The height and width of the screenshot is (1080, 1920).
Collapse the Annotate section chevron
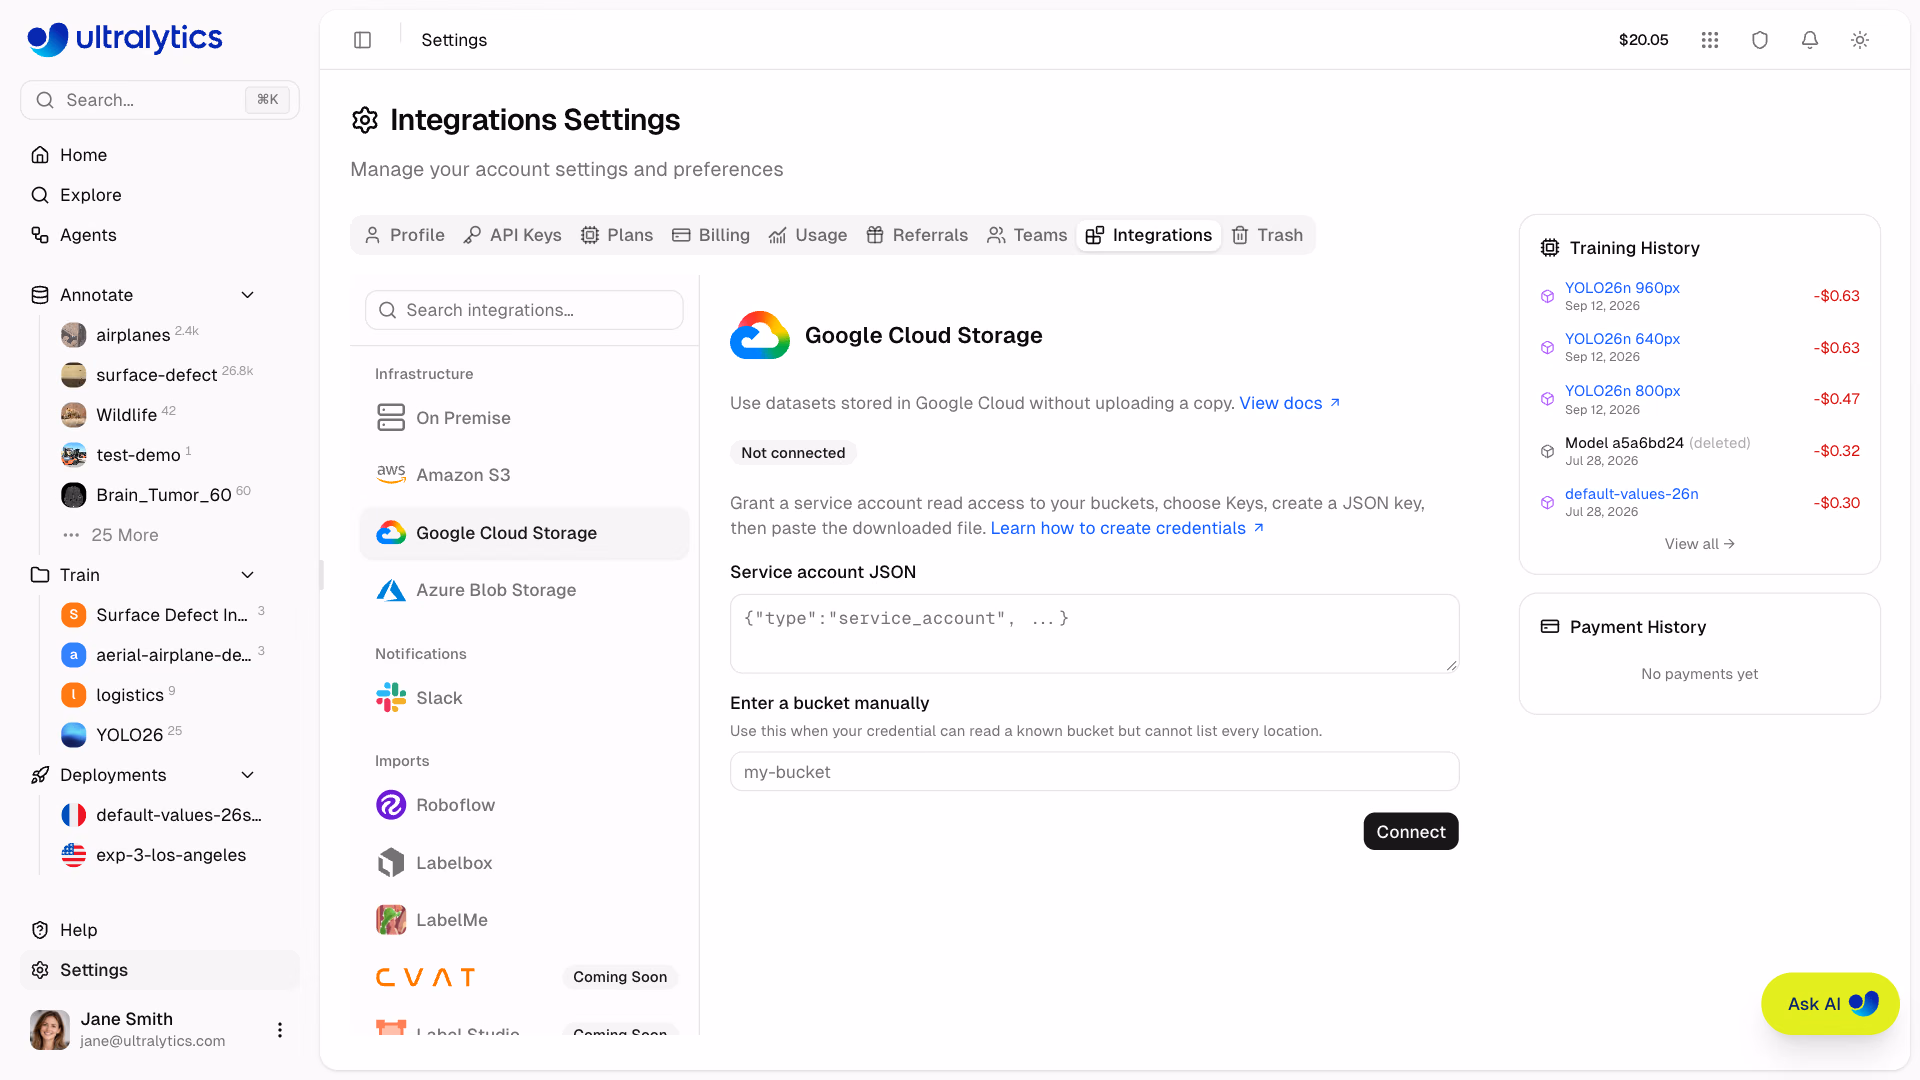(248, 295)
